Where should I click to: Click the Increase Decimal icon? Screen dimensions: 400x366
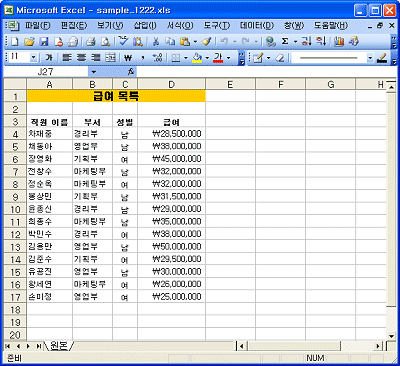click(x=157, y=58)
